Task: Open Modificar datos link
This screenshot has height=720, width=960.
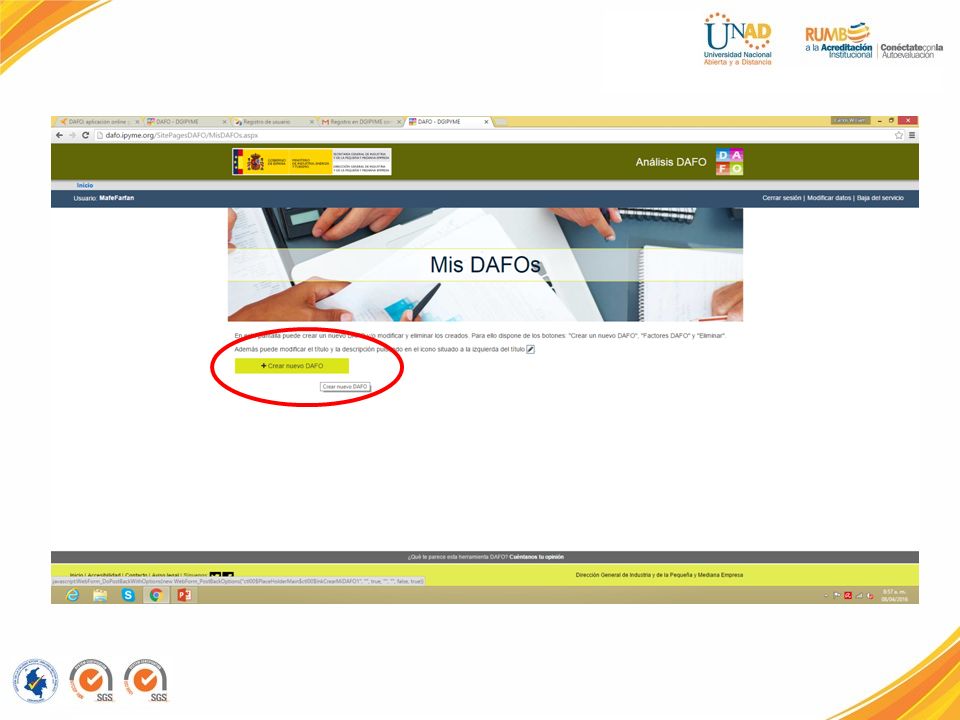Action: click(x=829, y=198)
